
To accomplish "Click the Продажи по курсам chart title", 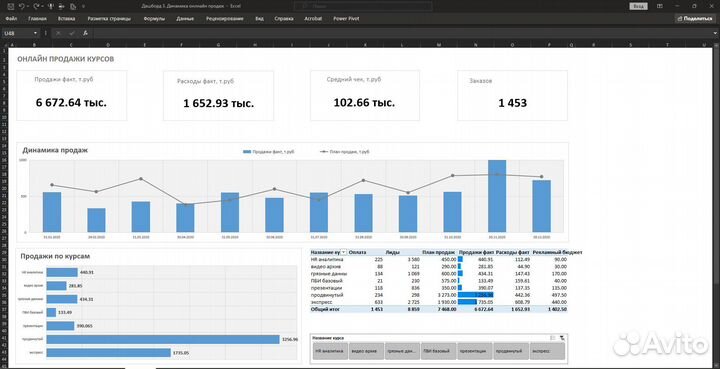I will (x=55, y=256).
